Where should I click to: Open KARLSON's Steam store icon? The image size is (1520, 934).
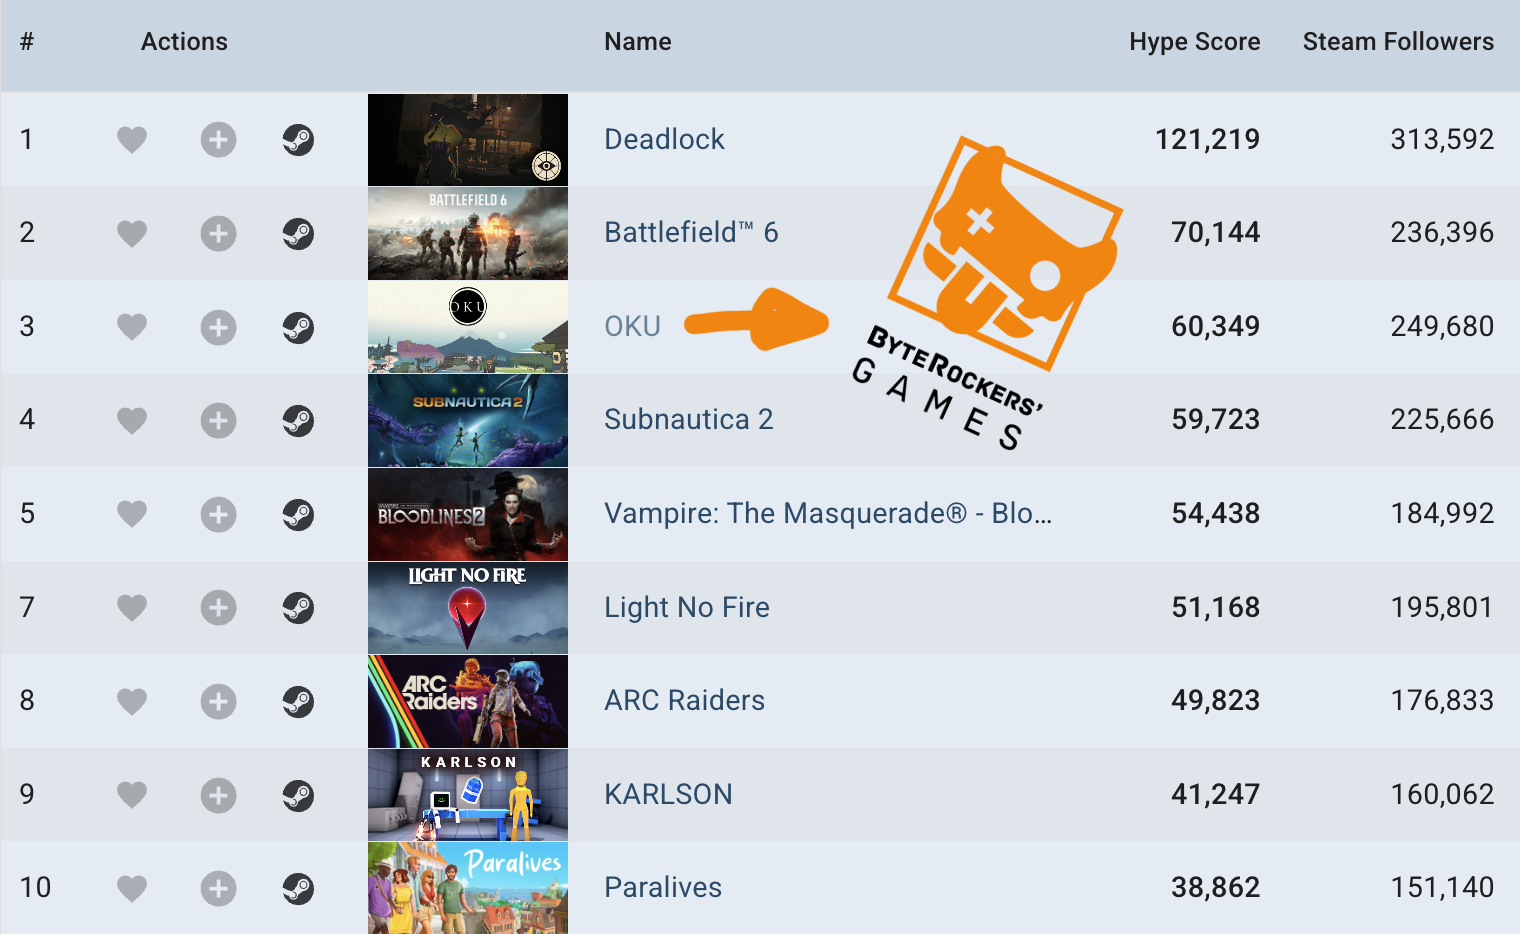click(x=298, y=795)
